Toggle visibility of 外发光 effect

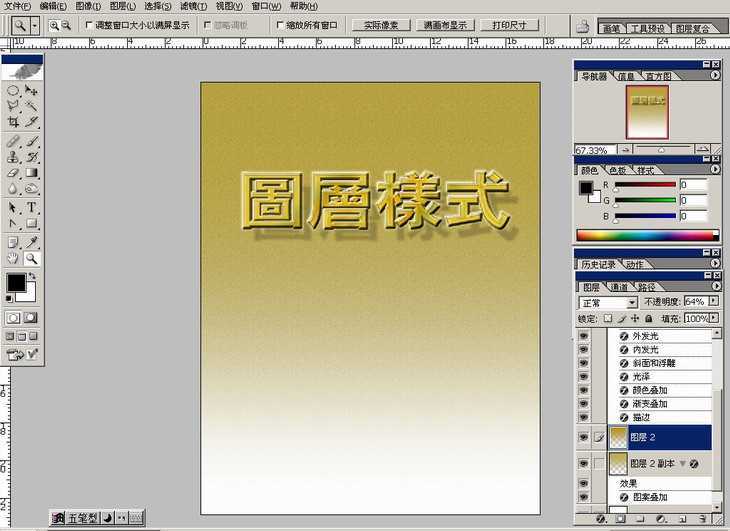[583, 336]
